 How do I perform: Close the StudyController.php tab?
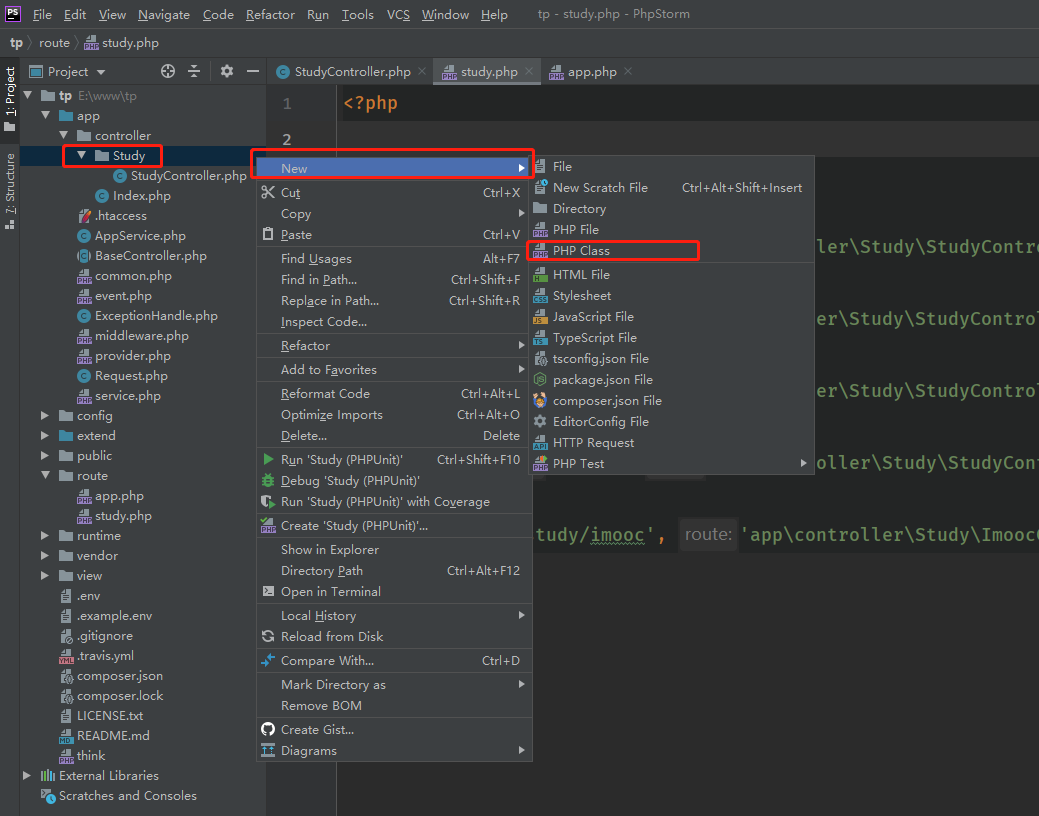coord(421,71)
